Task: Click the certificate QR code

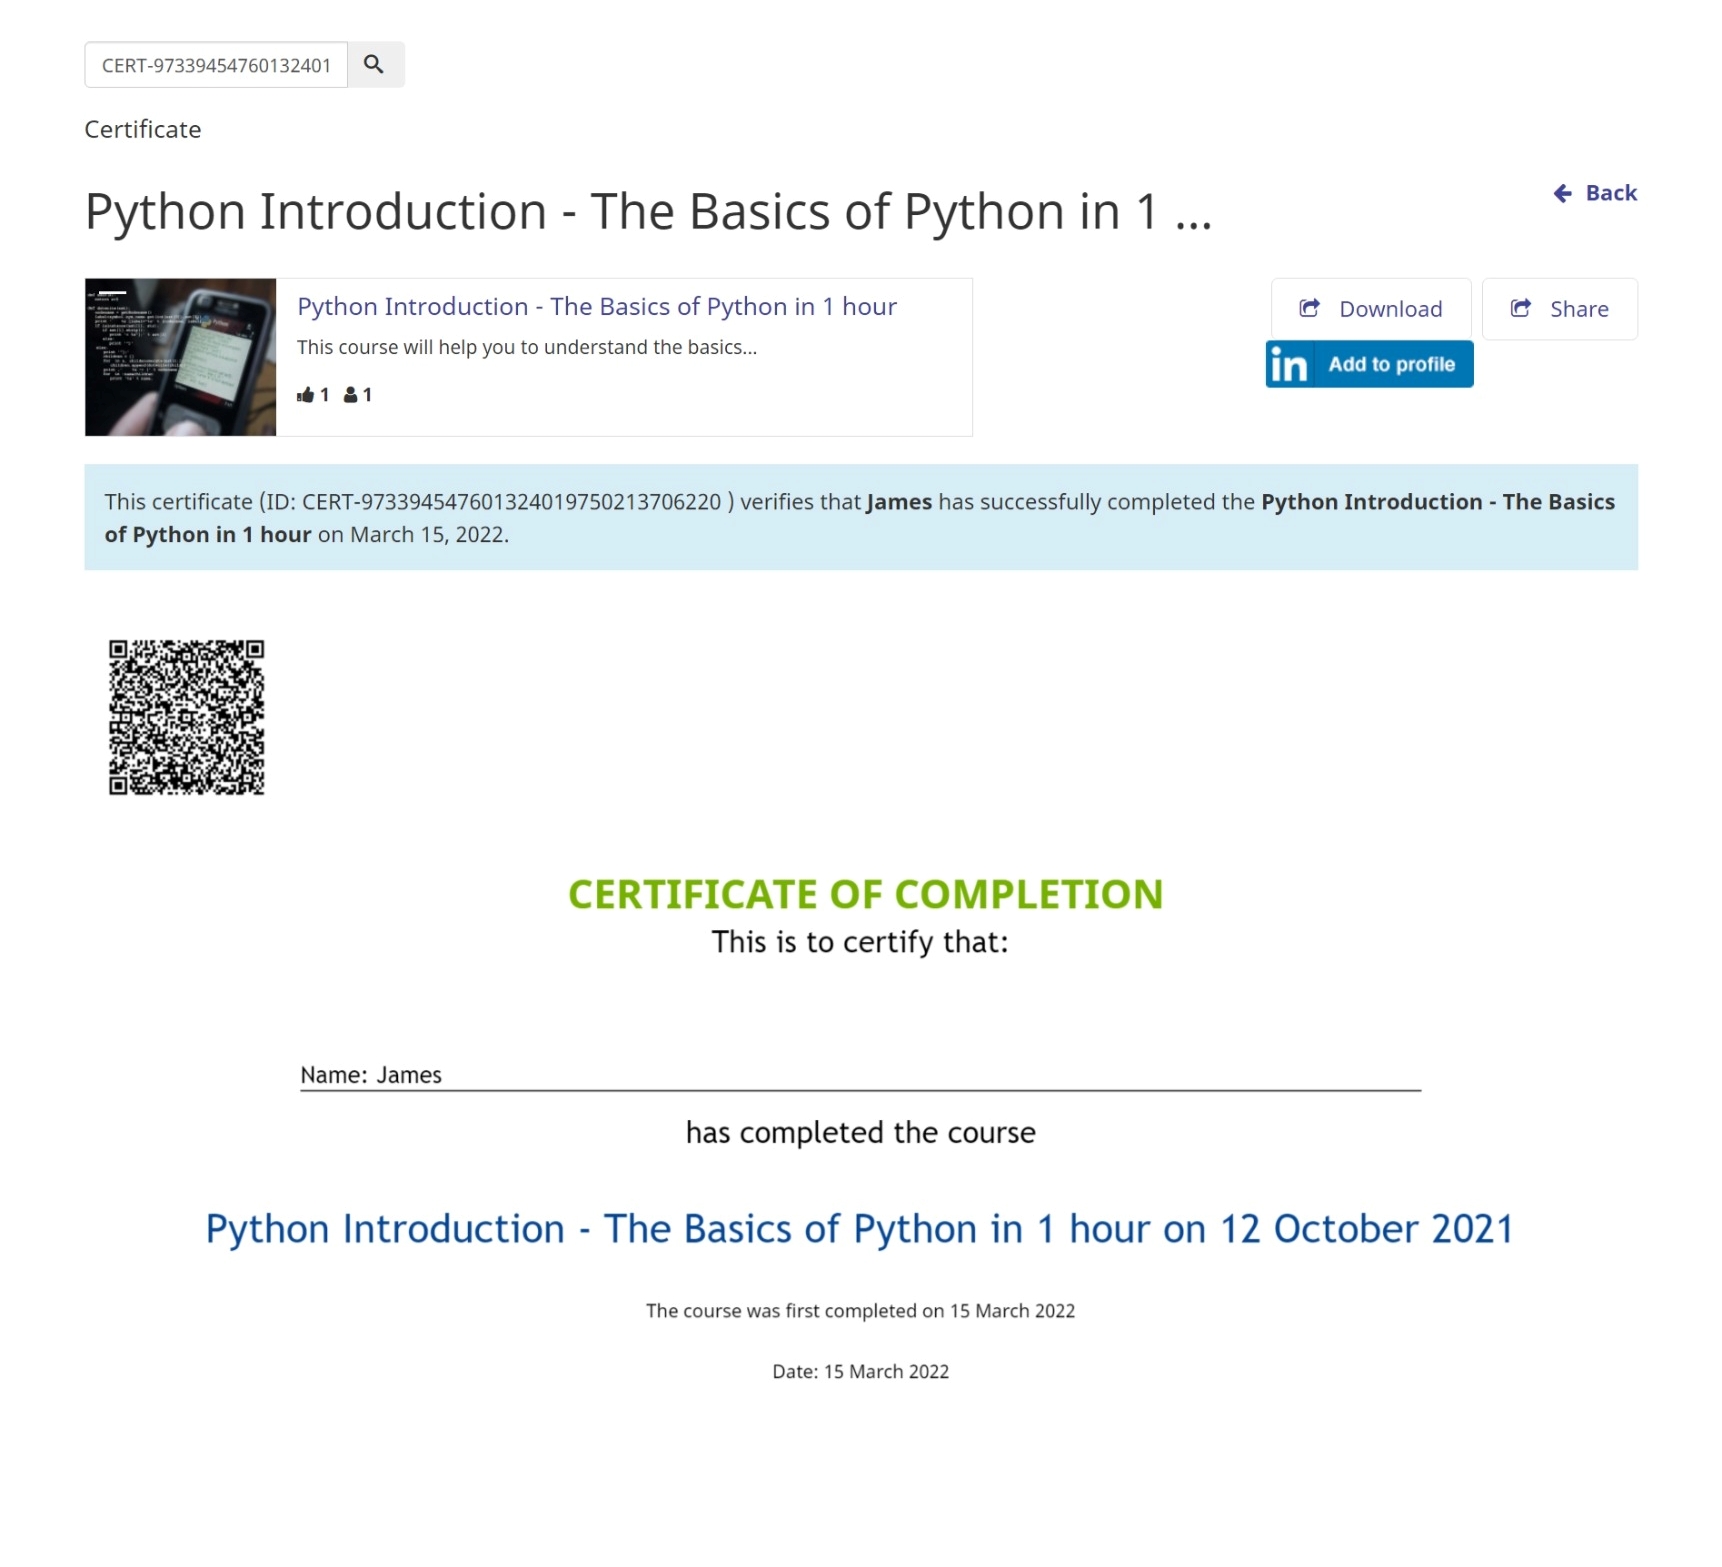Action: tap(186, 717)
